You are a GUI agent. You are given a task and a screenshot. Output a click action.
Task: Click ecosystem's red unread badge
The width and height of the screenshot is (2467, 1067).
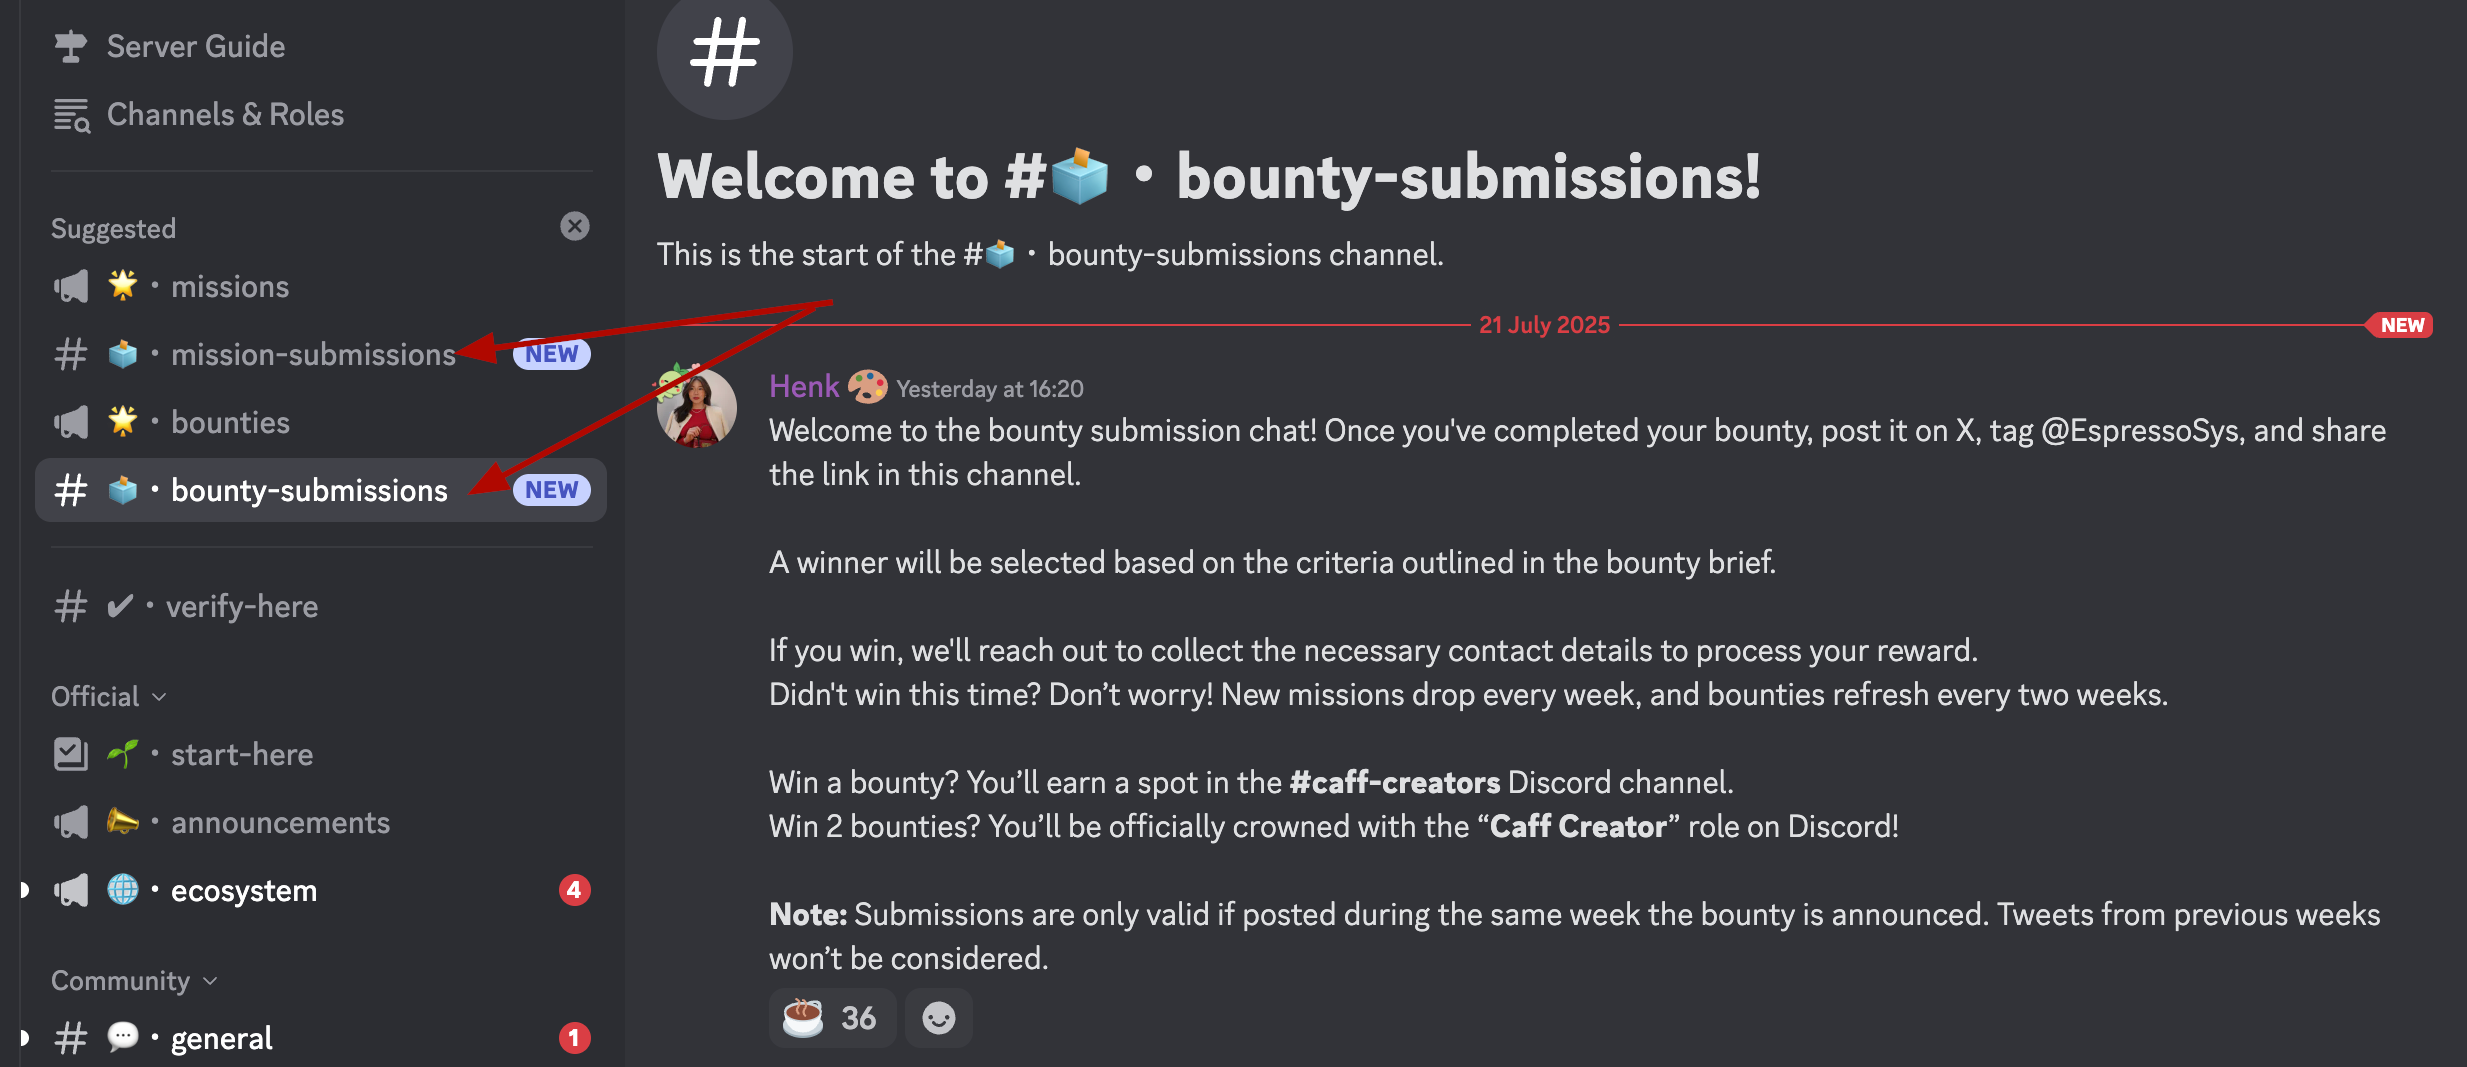tap(574, 890)
